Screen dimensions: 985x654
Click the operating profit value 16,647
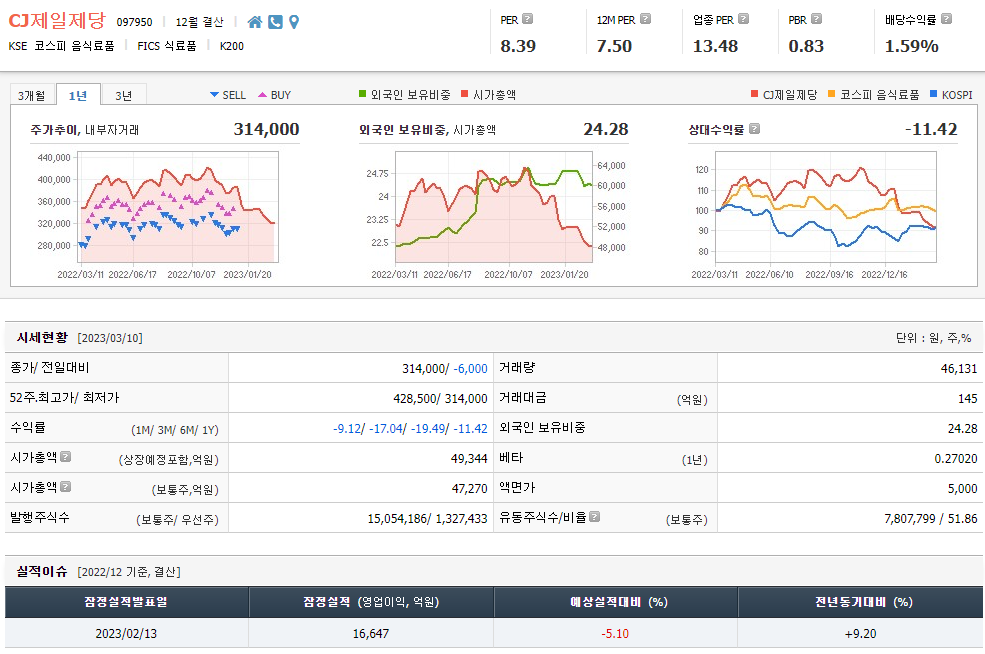pos(371,633)
